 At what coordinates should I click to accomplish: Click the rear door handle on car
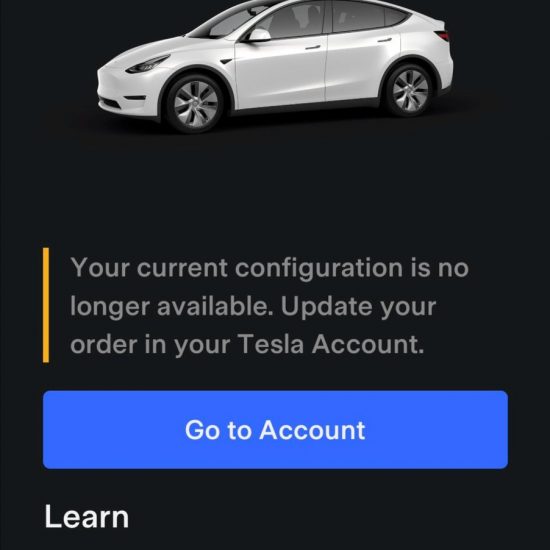(384, 40)
